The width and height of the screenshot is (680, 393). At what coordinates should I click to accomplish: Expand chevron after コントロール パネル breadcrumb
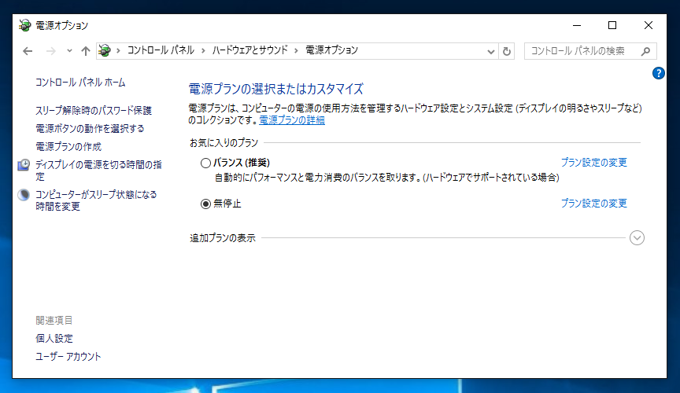203,51
